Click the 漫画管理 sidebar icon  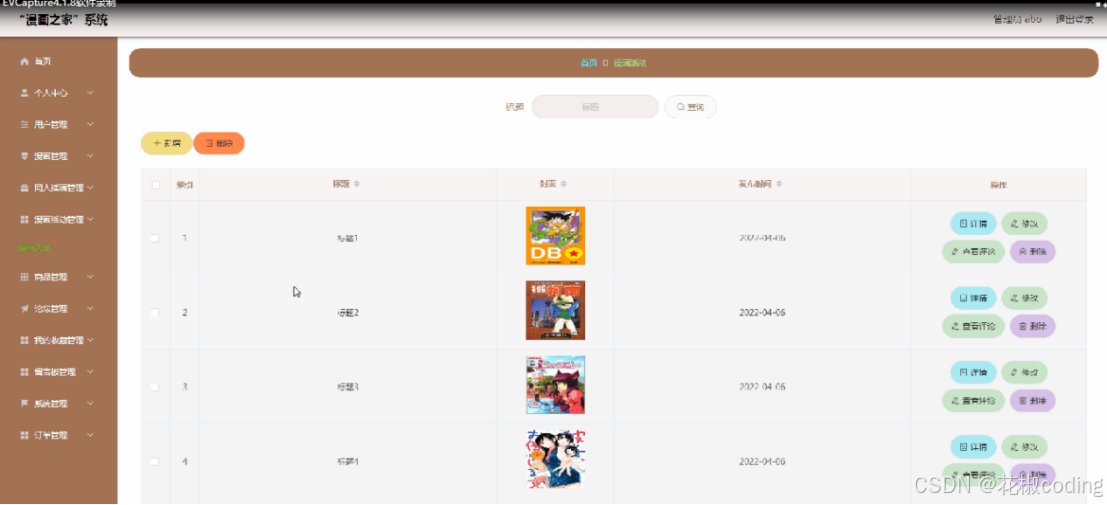[25, 156]
